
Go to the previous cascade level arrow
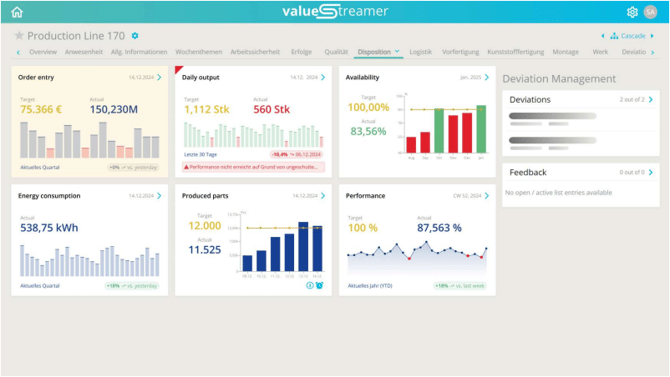(603, 36)
